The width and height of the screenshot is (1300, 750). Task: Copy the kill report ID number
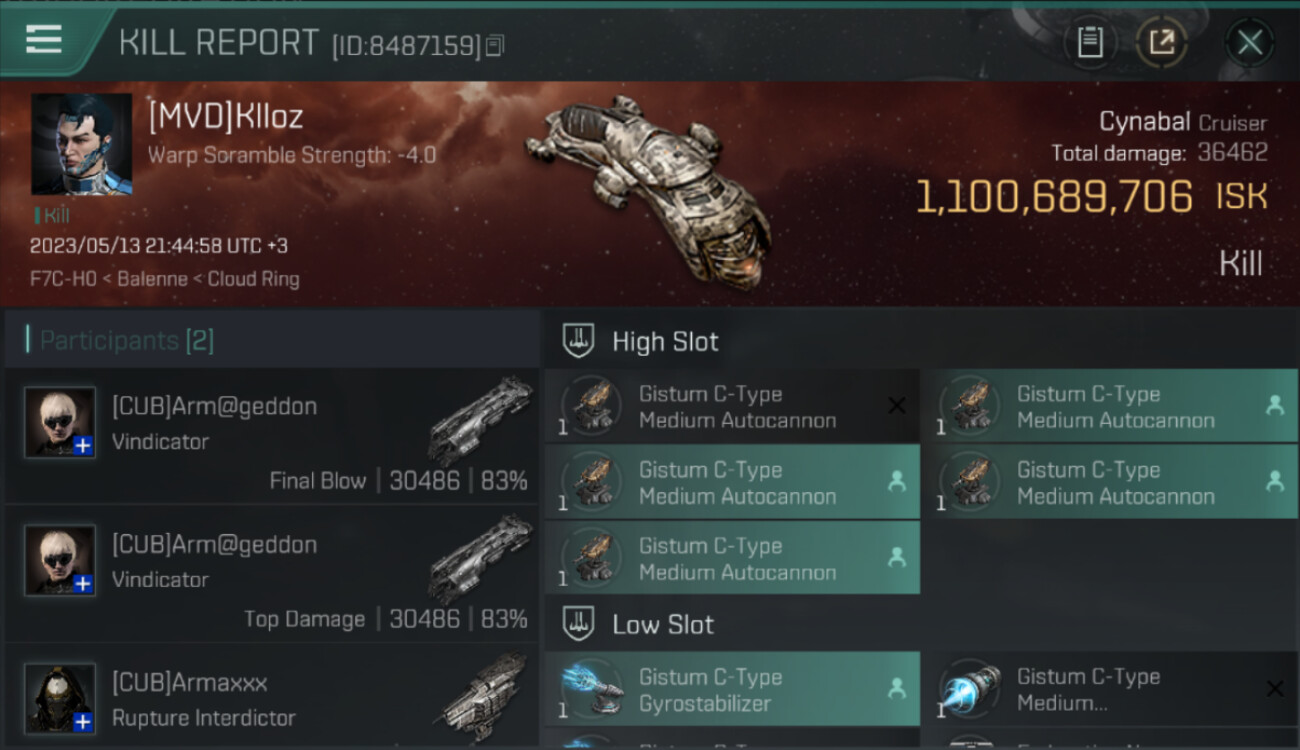click(x=495, y=45)
